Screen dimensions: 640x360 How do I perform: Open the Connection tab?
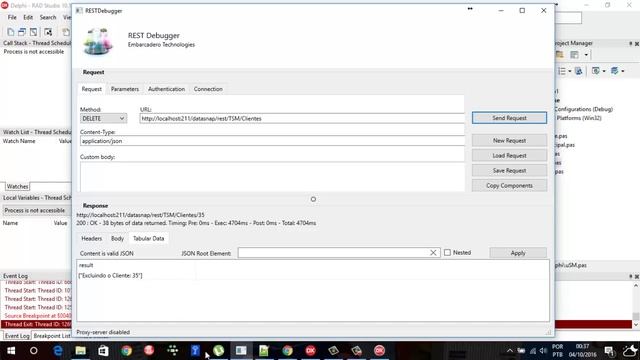[x=208, y=89]
